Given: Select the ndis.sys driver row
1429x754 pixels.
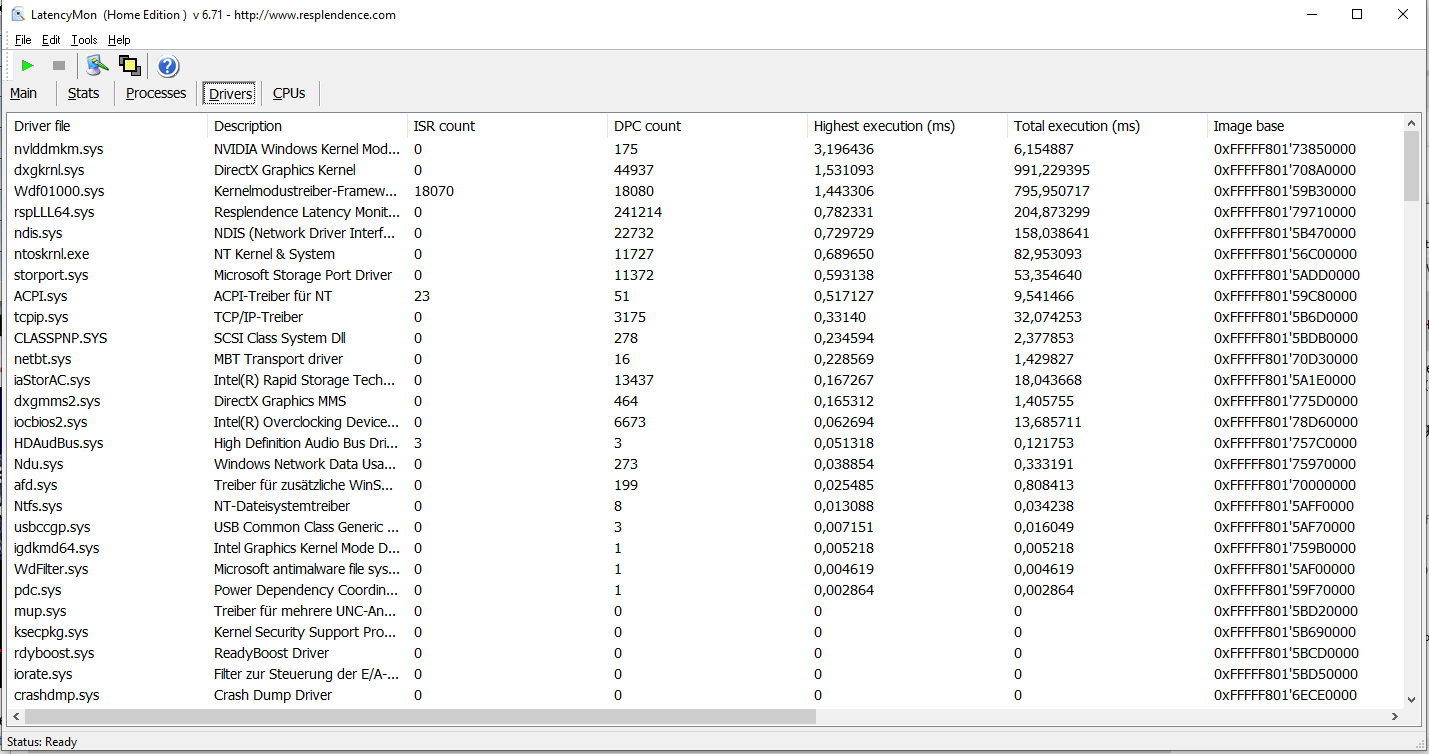Looking at the screenshot, I should pos(705,233).
